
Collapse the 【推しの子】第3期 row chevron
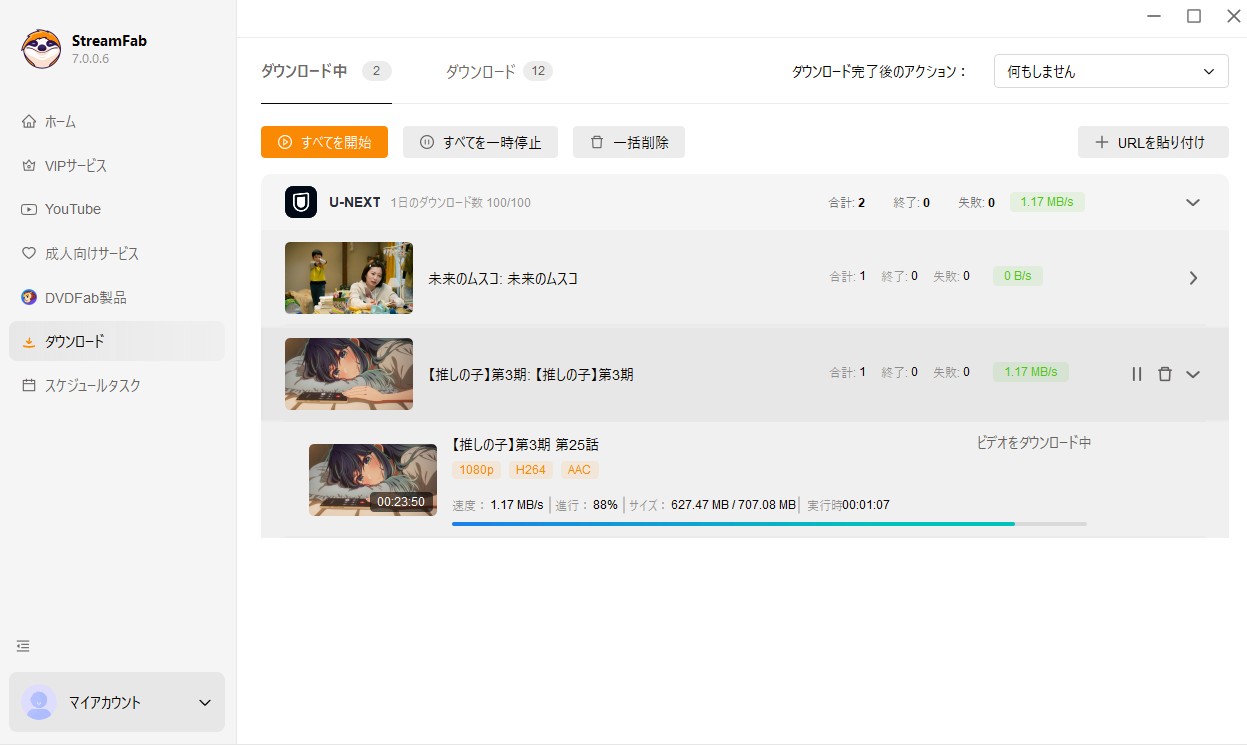point(1192,374)
